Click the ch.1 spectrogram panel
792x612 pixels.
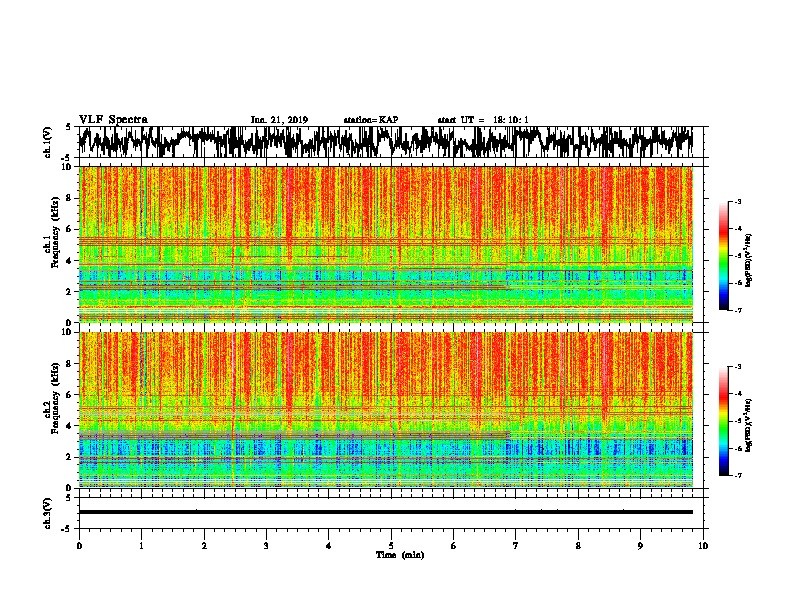tap(386, 244)
